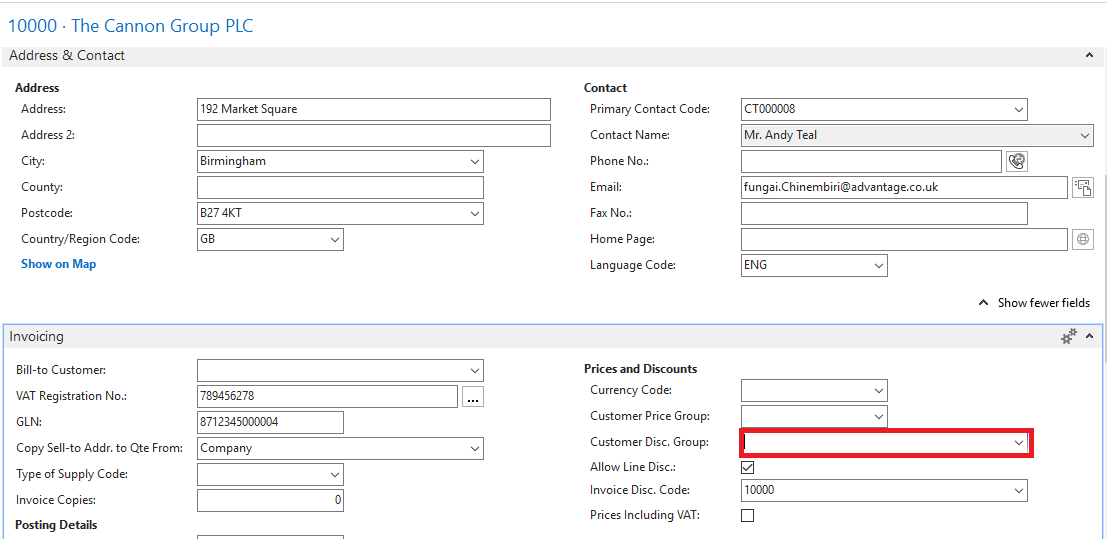Click the VAT Registration No. field 789456278
The height and width of the screenshot is (542, 1107).
tap(328, 397)
